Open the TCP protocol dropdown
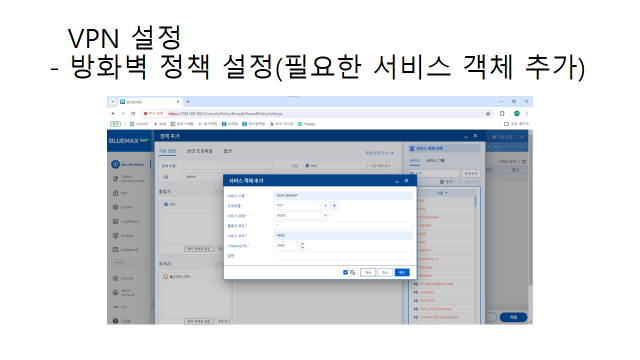Image resolution: width=640 pixels, height=360 pixels. (x=325, y=205)
